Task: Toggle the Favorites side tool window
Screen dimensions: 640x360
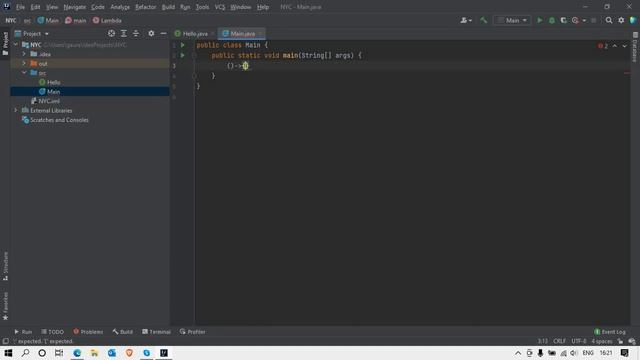Action: 5,306
